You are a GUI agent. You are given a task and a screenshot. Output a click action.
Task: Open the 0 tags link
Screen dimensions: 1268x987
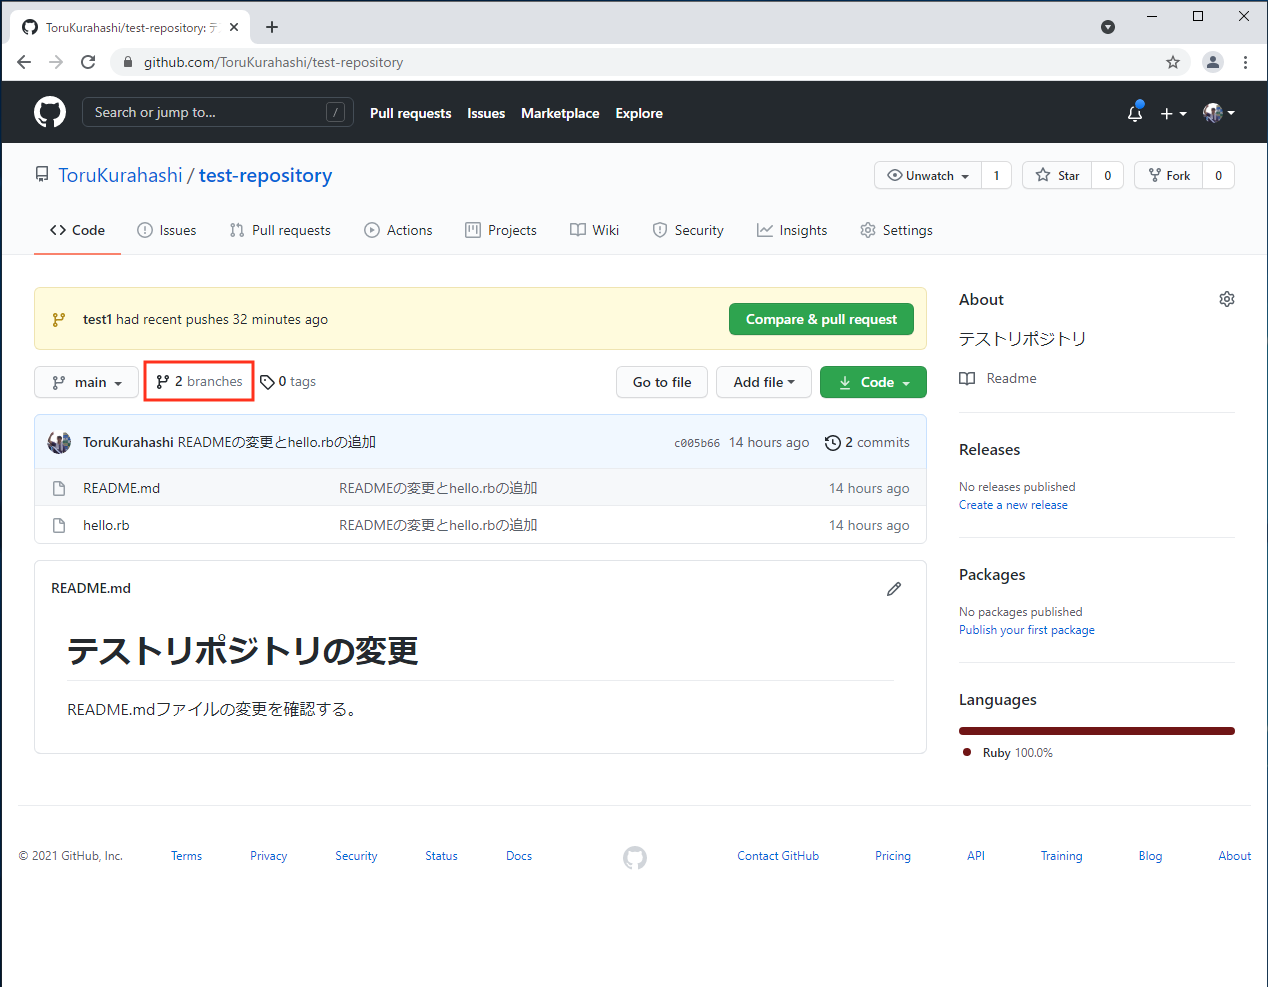pyautogui.click(x=288, y=381)
